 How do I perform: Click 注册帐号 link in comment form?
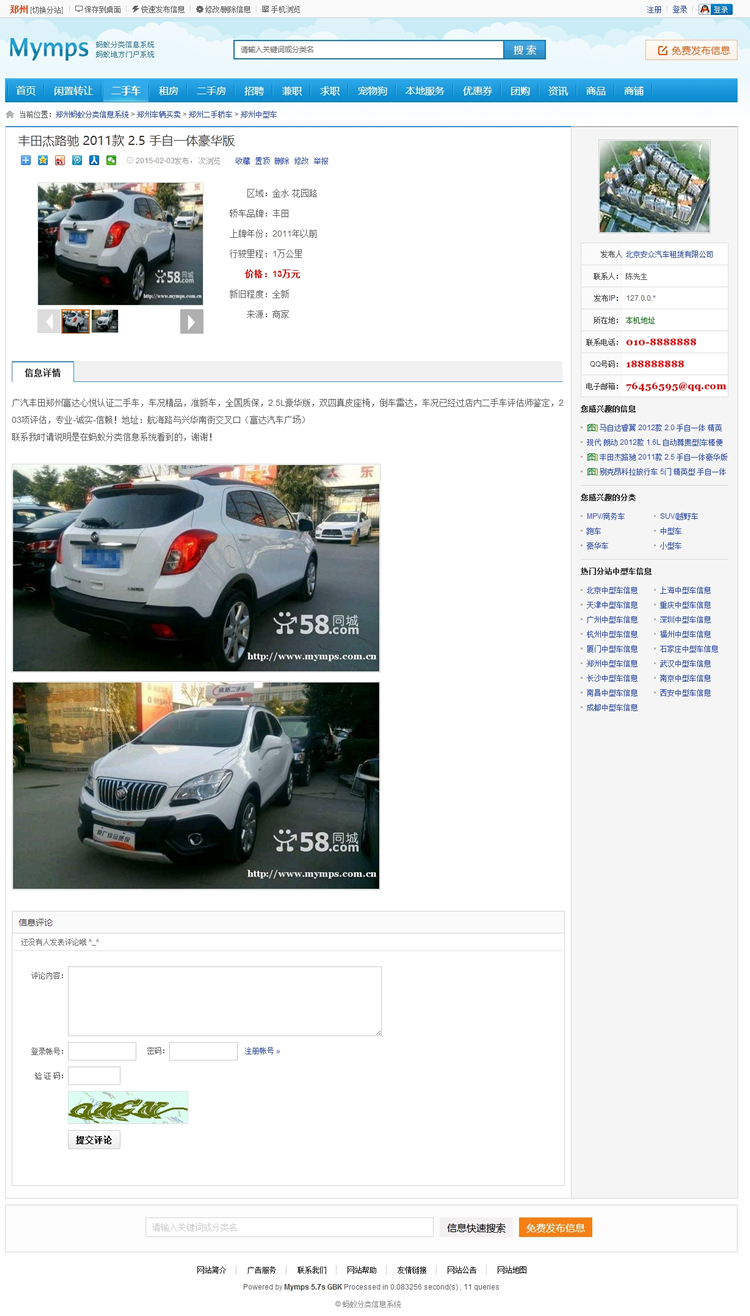262,1051
